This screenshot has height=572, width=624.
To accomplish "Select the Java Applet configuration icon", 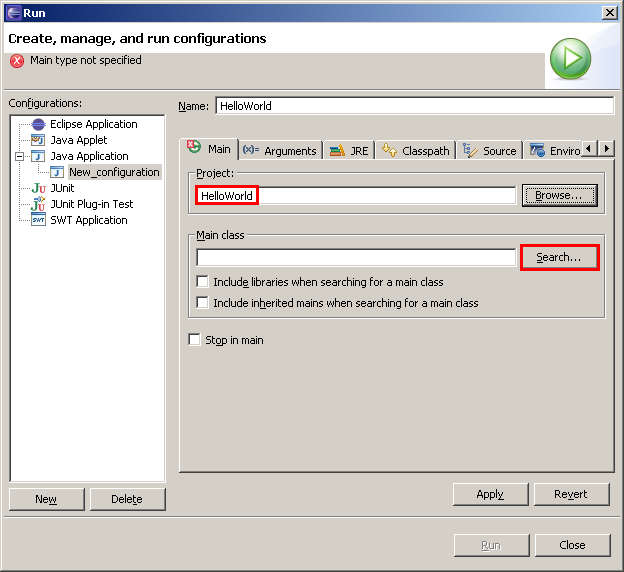I will point(38,140).
